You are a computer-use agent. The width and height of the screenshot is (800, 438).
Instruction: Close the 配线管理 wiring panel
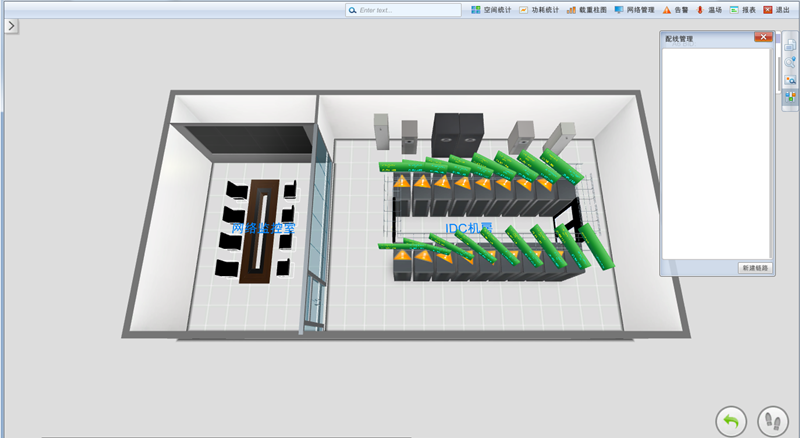click(x=764, y=38)
